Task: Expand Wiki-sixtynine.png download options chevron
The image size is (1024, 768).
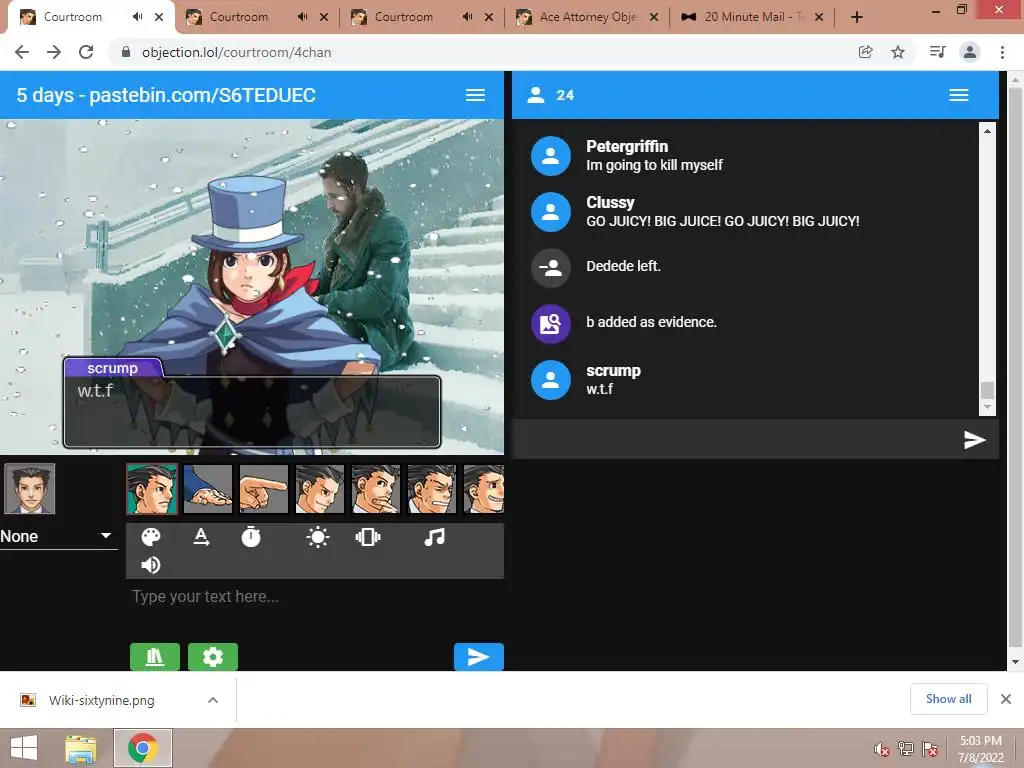Action: click(x=213, y=700)
